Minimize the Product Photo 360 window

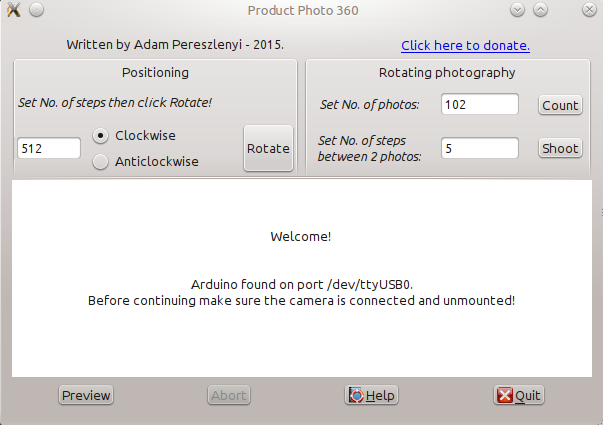(517, 10)
